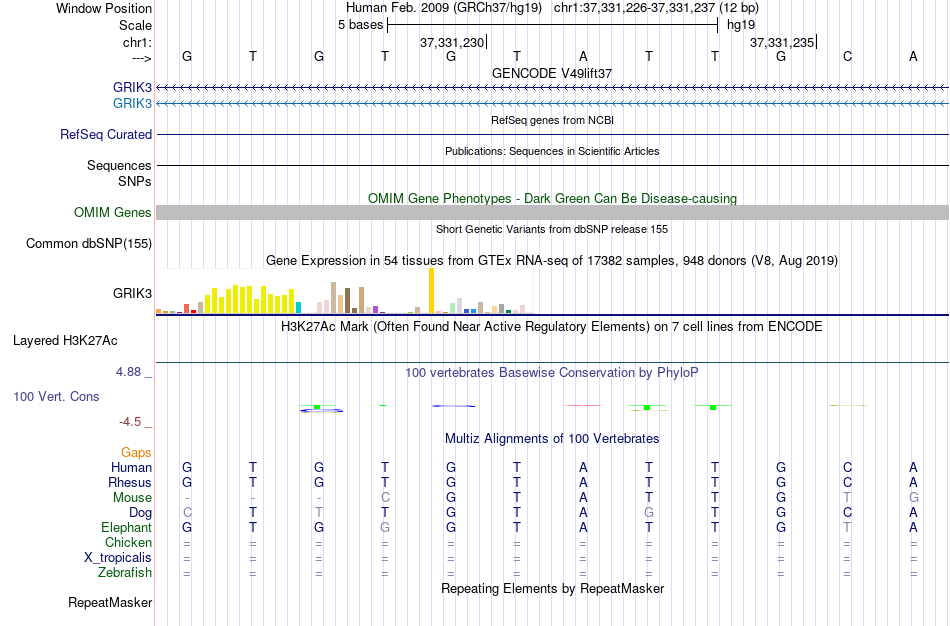Click the dark blue GRIK3 GENCODE track label
Viewport: 950px width, 626px height.
click(132, 87)
